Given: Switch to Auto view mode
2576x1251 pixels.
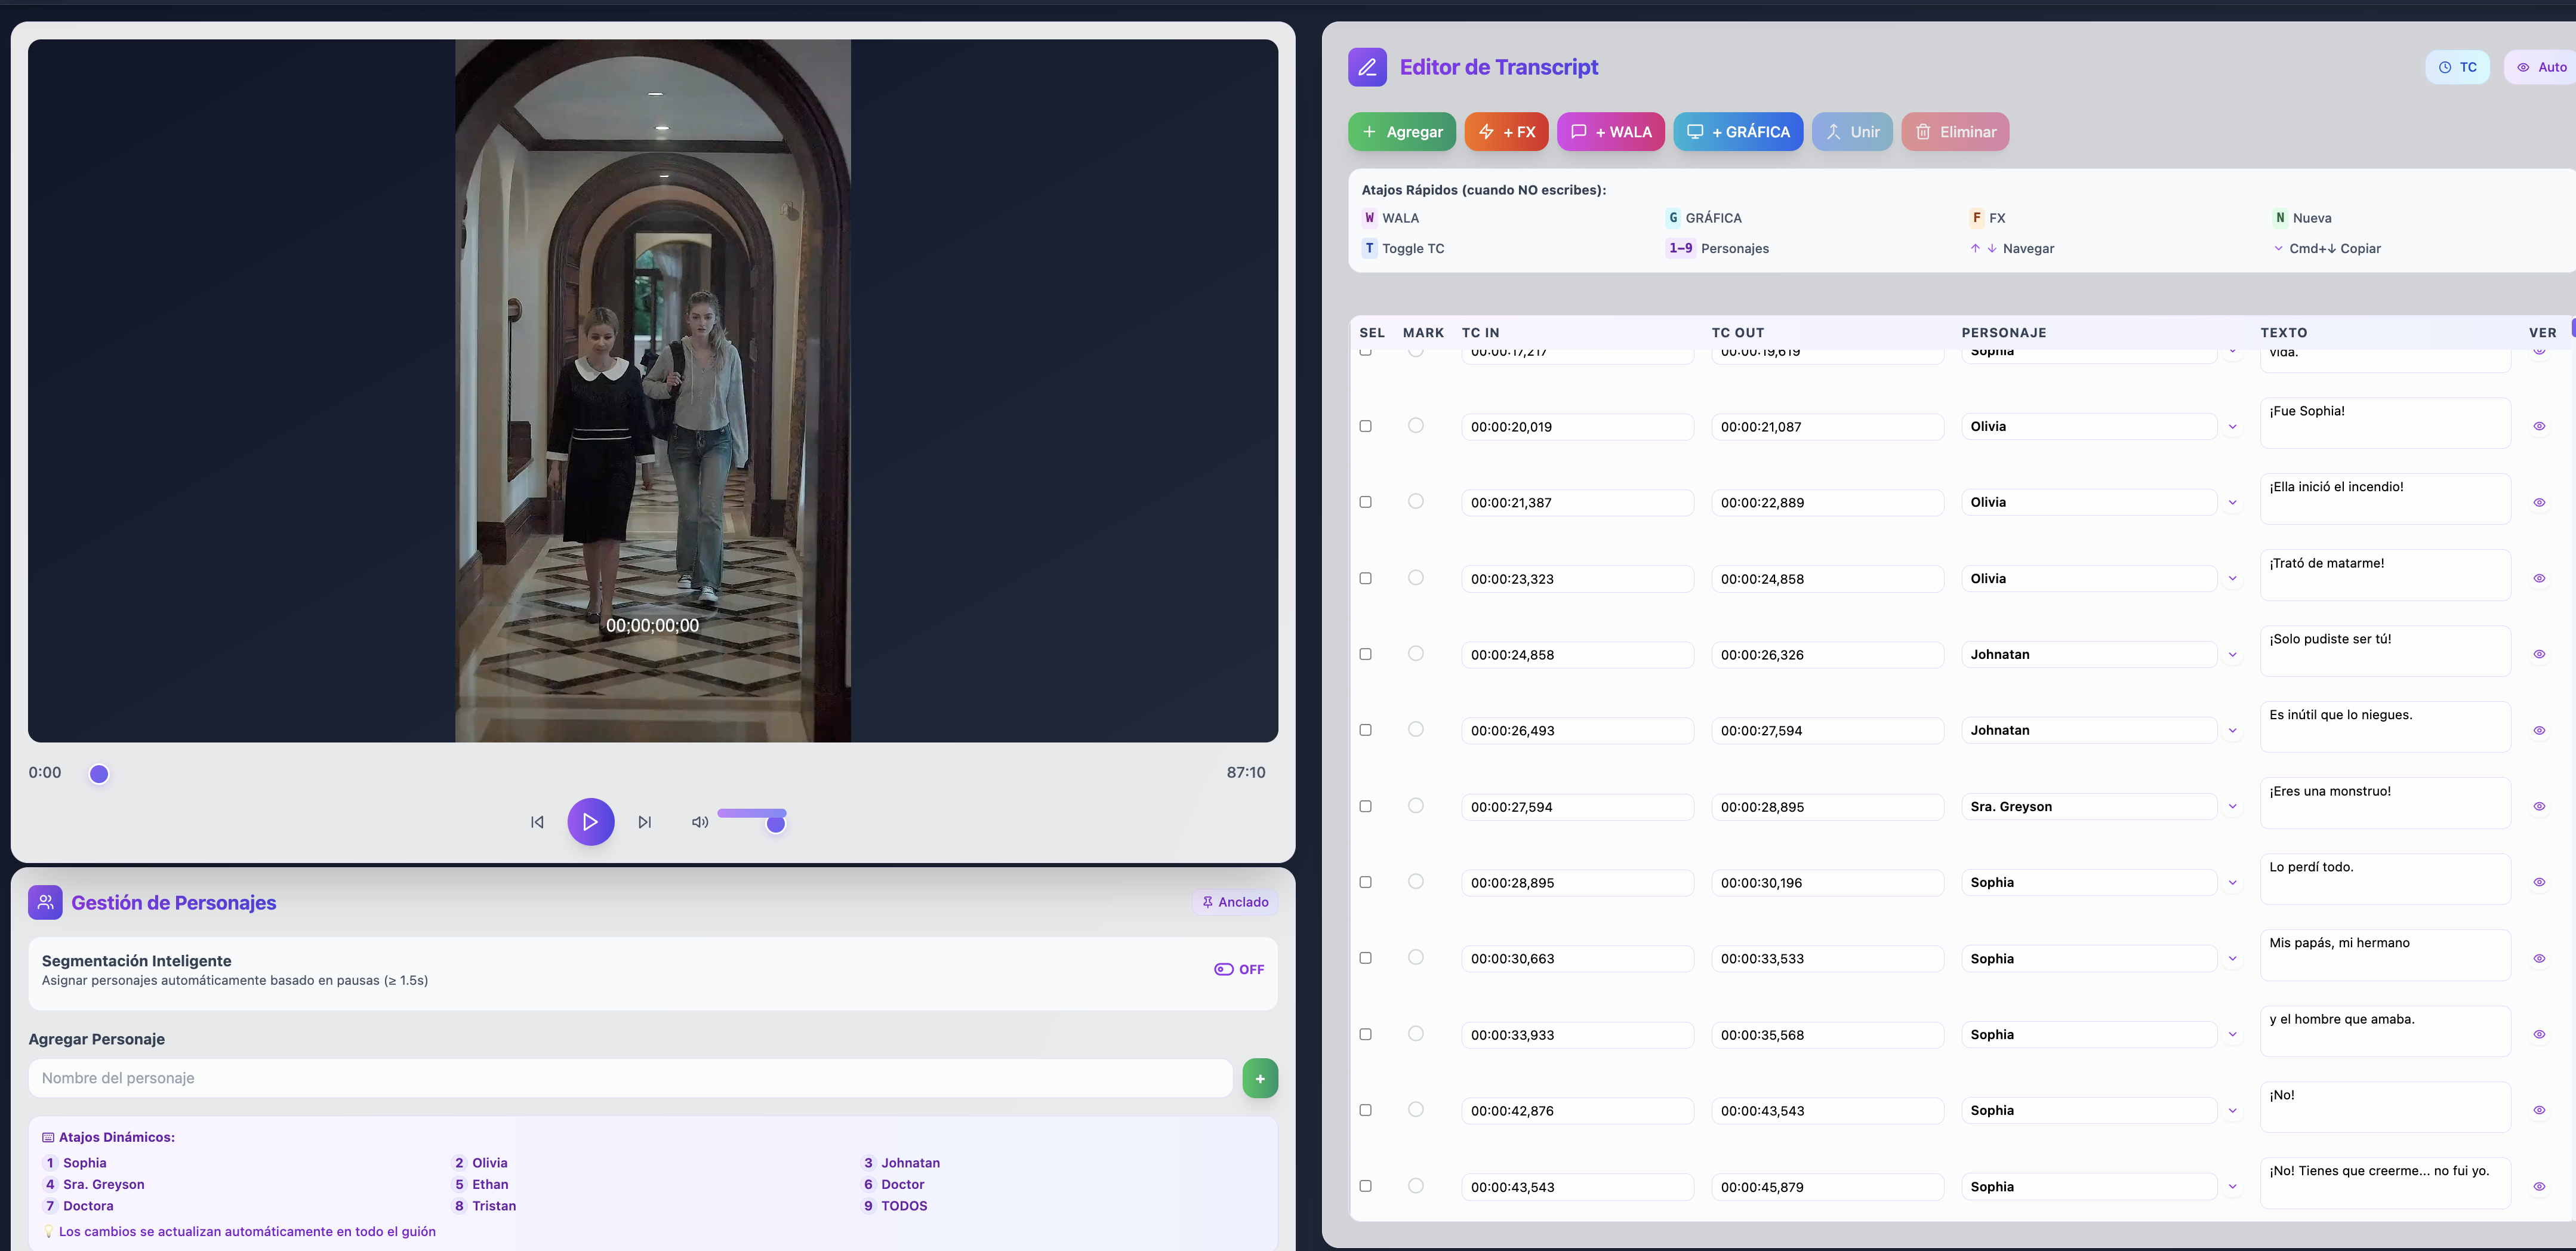Looking at the screenshot, I should pos(2541,67).
